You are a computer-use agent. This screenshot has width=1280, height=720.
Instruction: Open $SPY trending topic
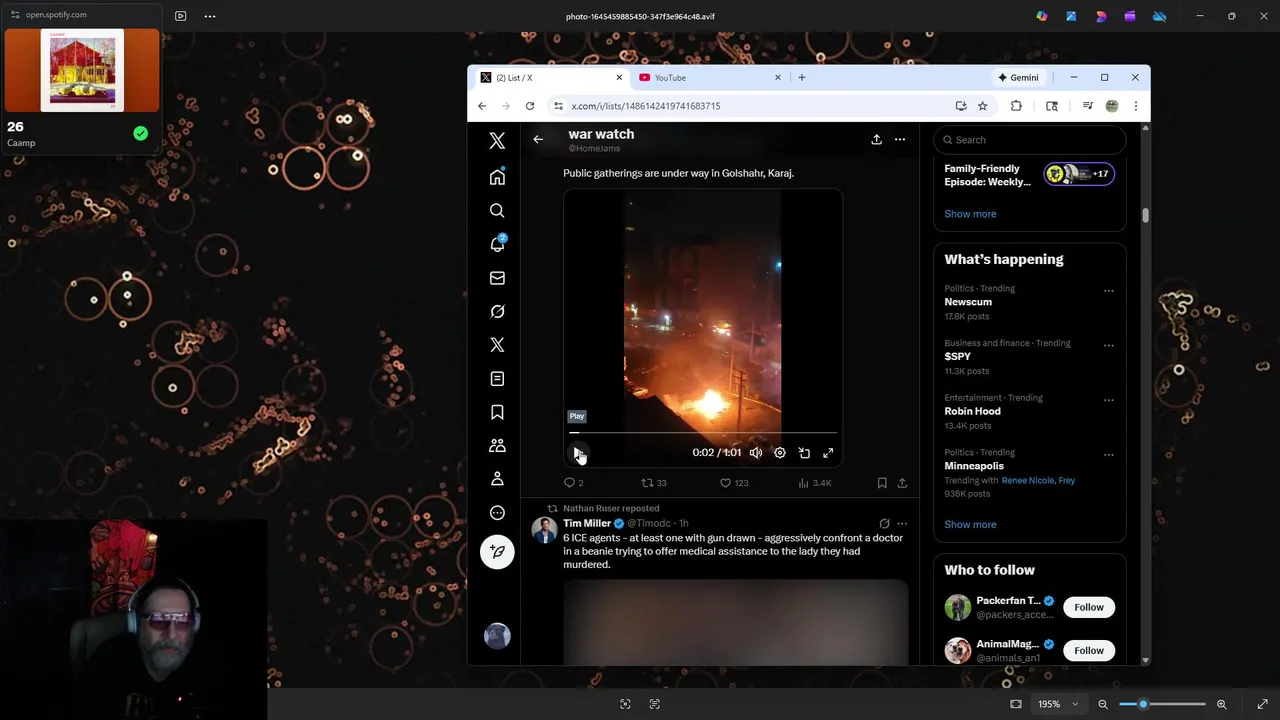(957, 356)
